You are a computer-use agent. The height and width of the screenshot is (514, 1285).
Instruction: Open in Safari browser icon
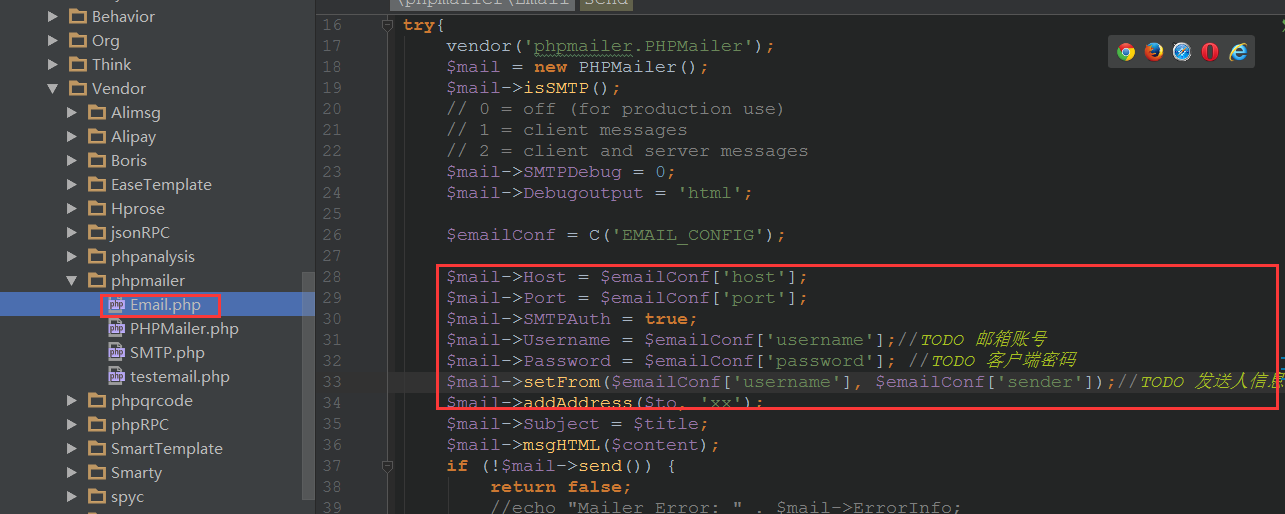1182,52
